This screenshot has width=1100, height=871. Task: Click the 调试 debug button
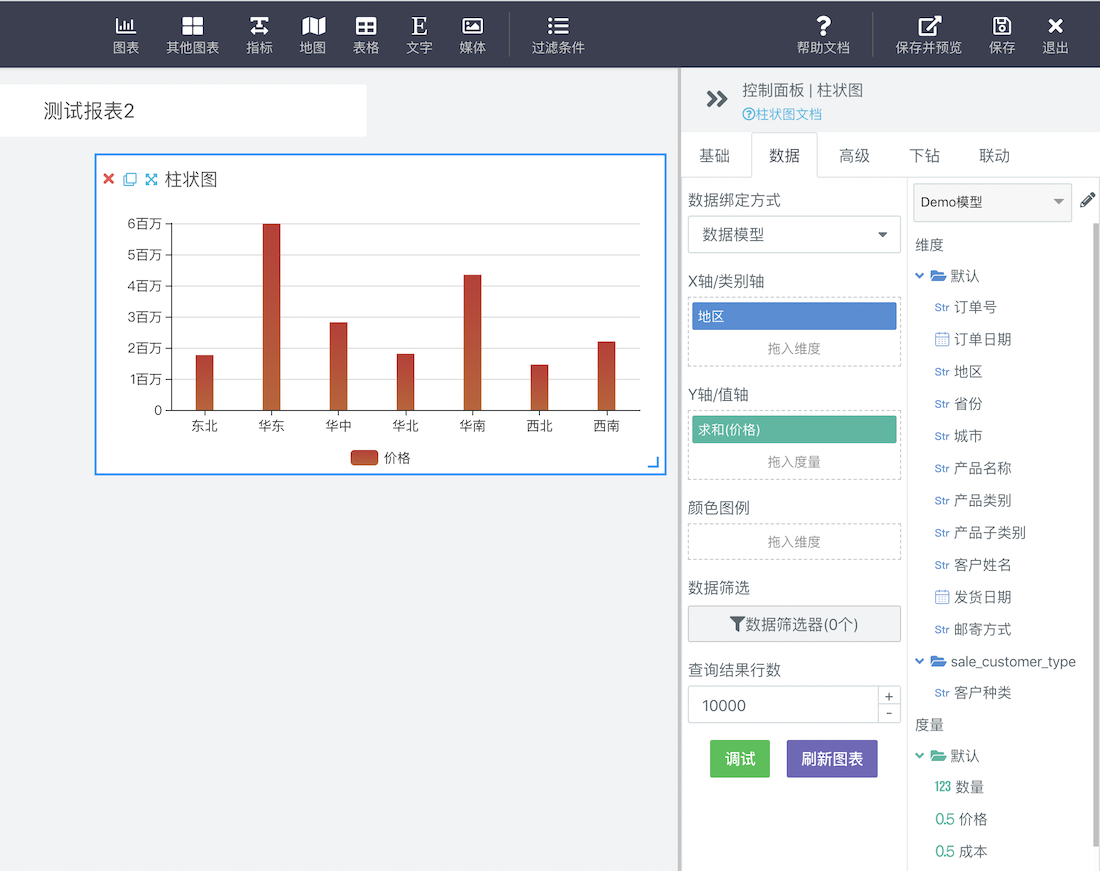tap(740, 759)
